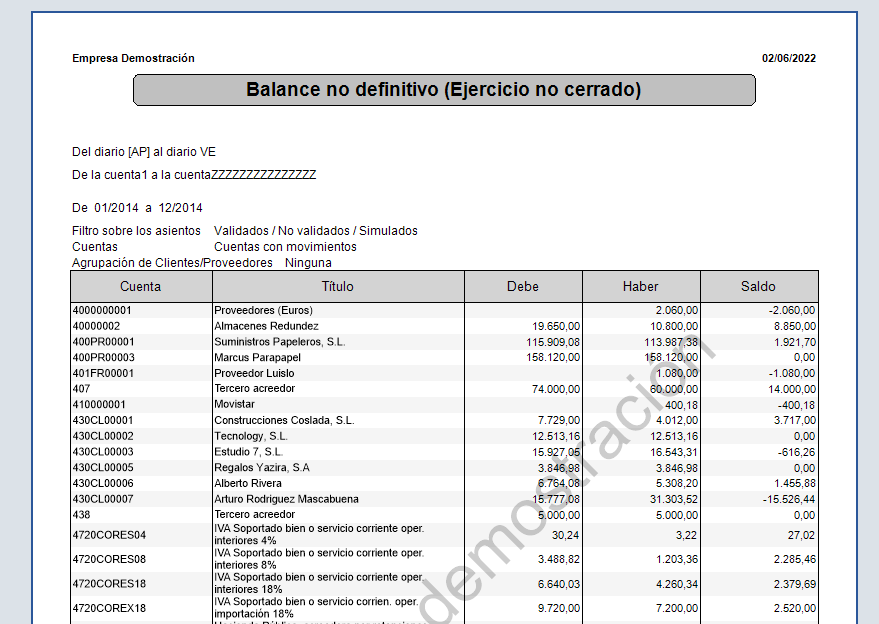
Task: Select the Empresa Demostración company name
Action: (133, 58)
